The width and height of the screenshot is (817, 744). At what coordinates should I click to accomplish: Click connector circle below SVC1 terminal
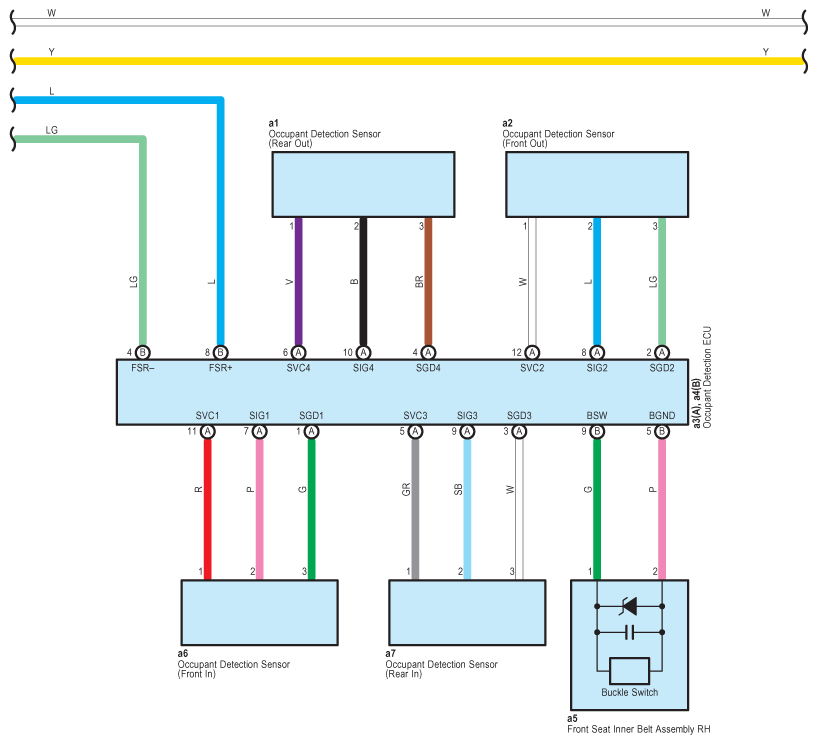point(208,431)
